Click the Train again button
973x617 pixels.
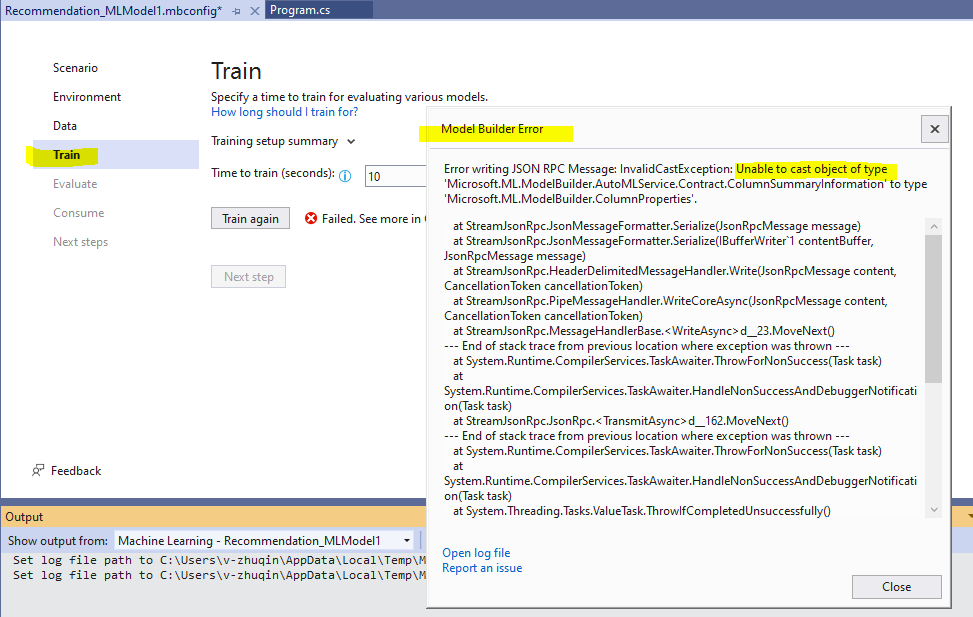coord(250,218)
